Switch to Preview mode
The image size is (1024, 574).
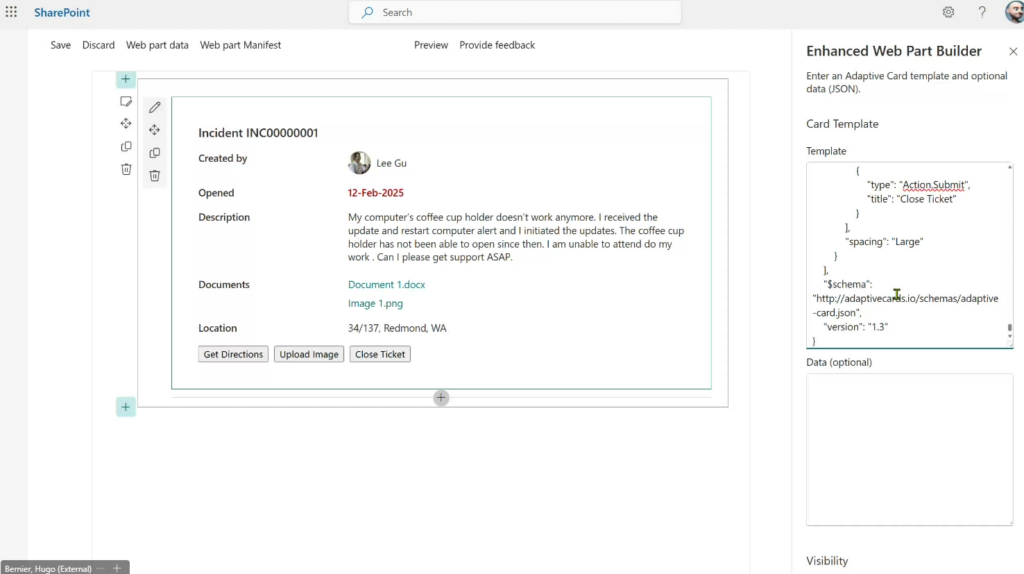tap(431, 45)
